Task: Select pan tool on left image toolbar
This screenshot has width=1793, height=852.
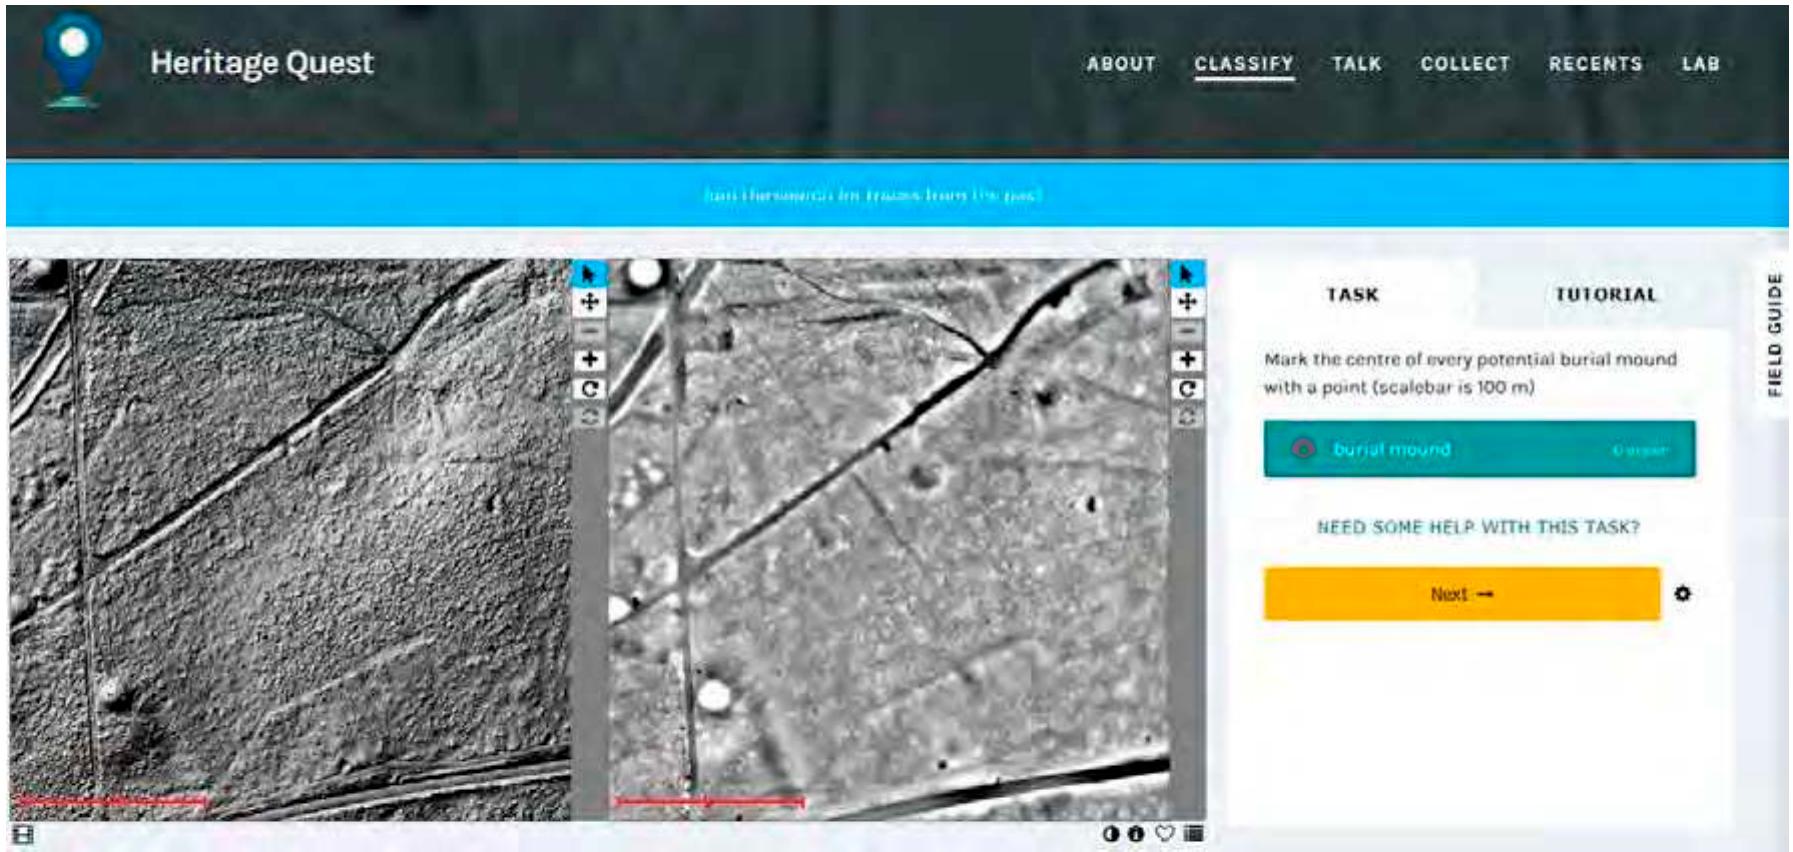Action: [x=589, y=302]
